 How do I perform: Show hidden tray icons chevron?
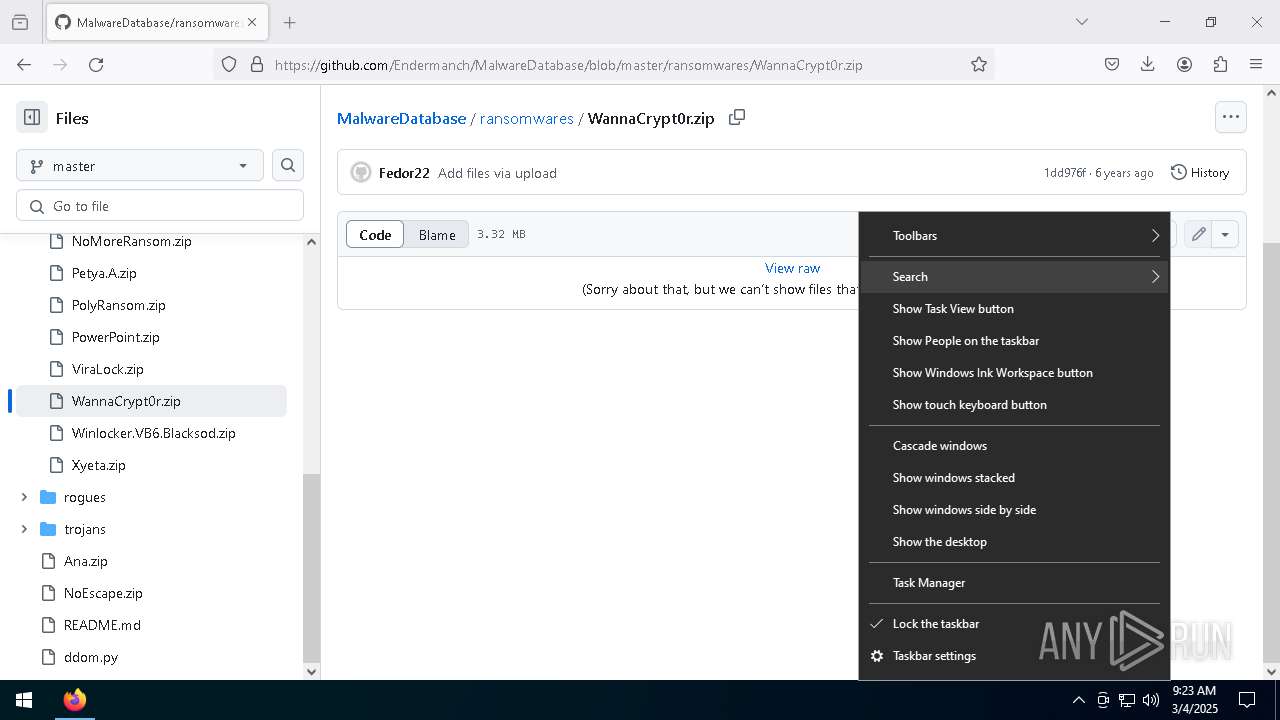1078,700
